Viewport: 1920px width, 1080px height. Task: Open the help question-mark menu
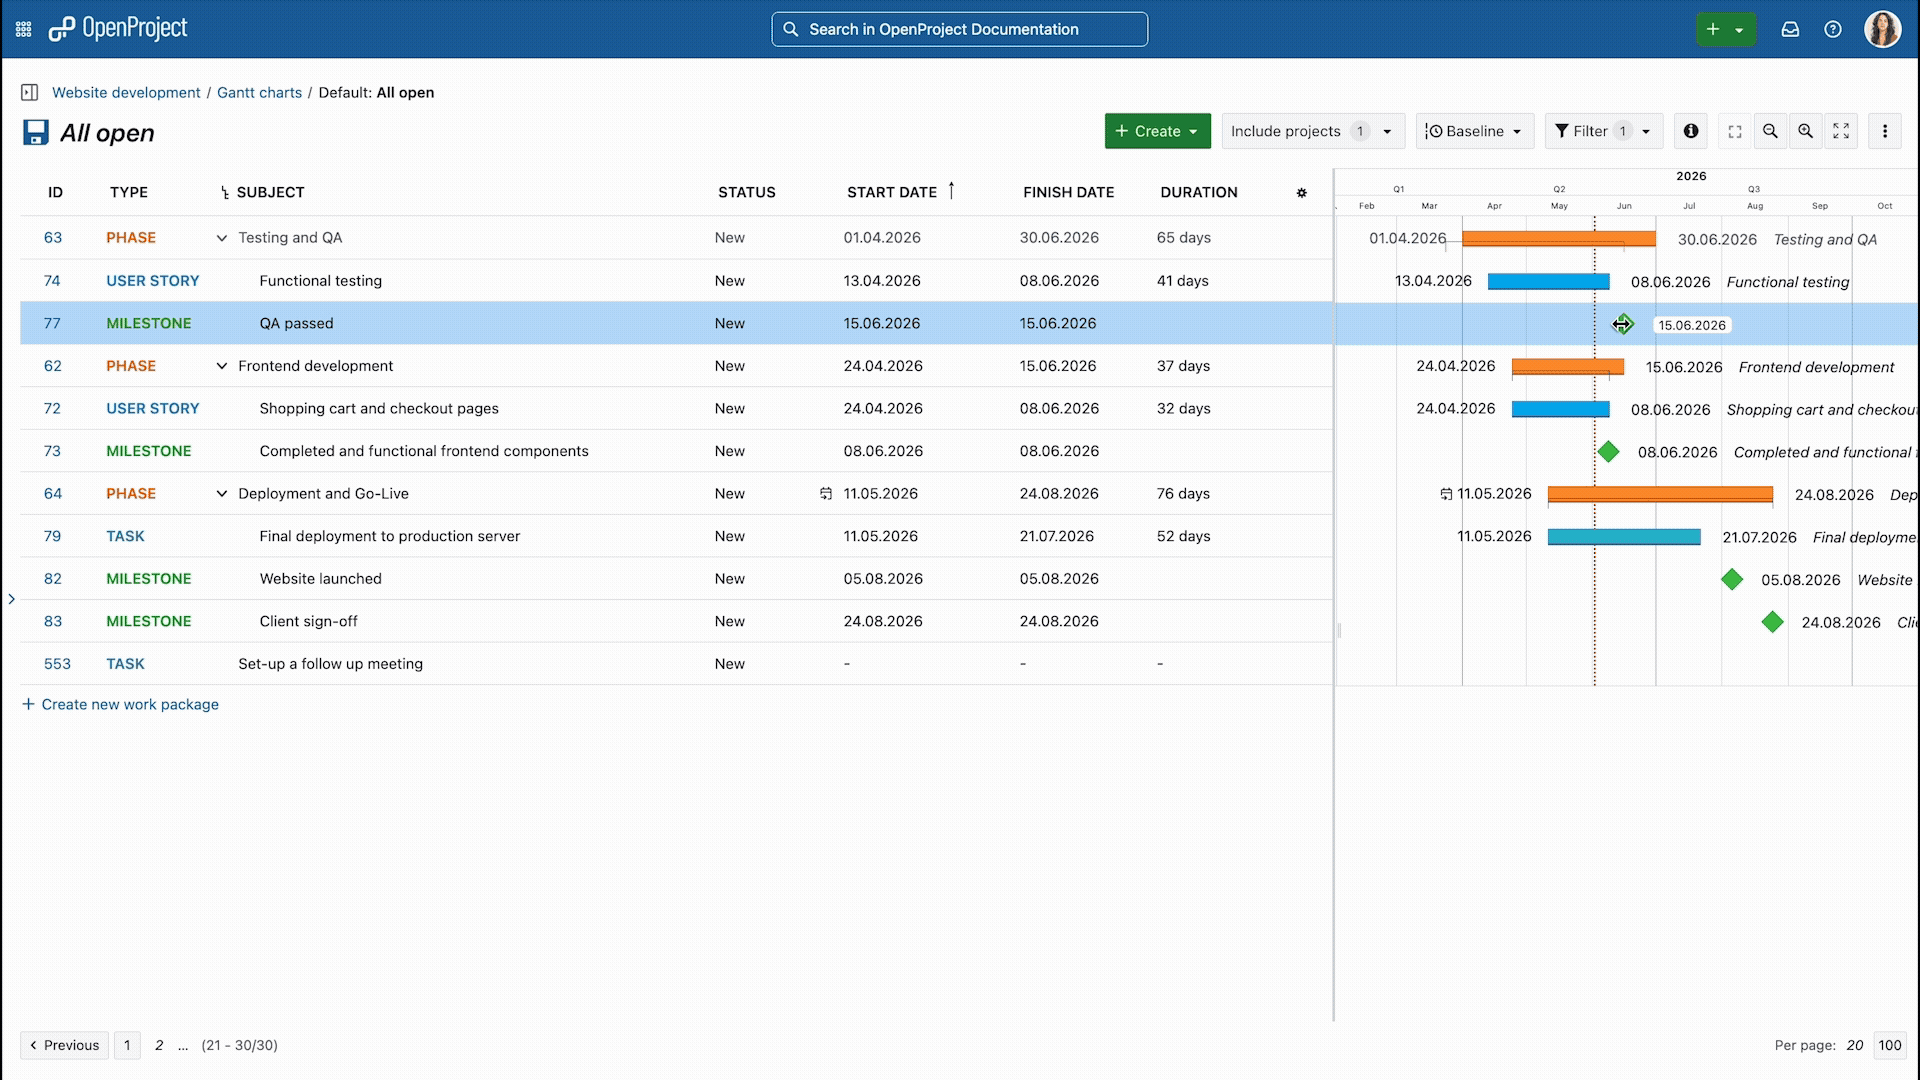pos(1833,29)
